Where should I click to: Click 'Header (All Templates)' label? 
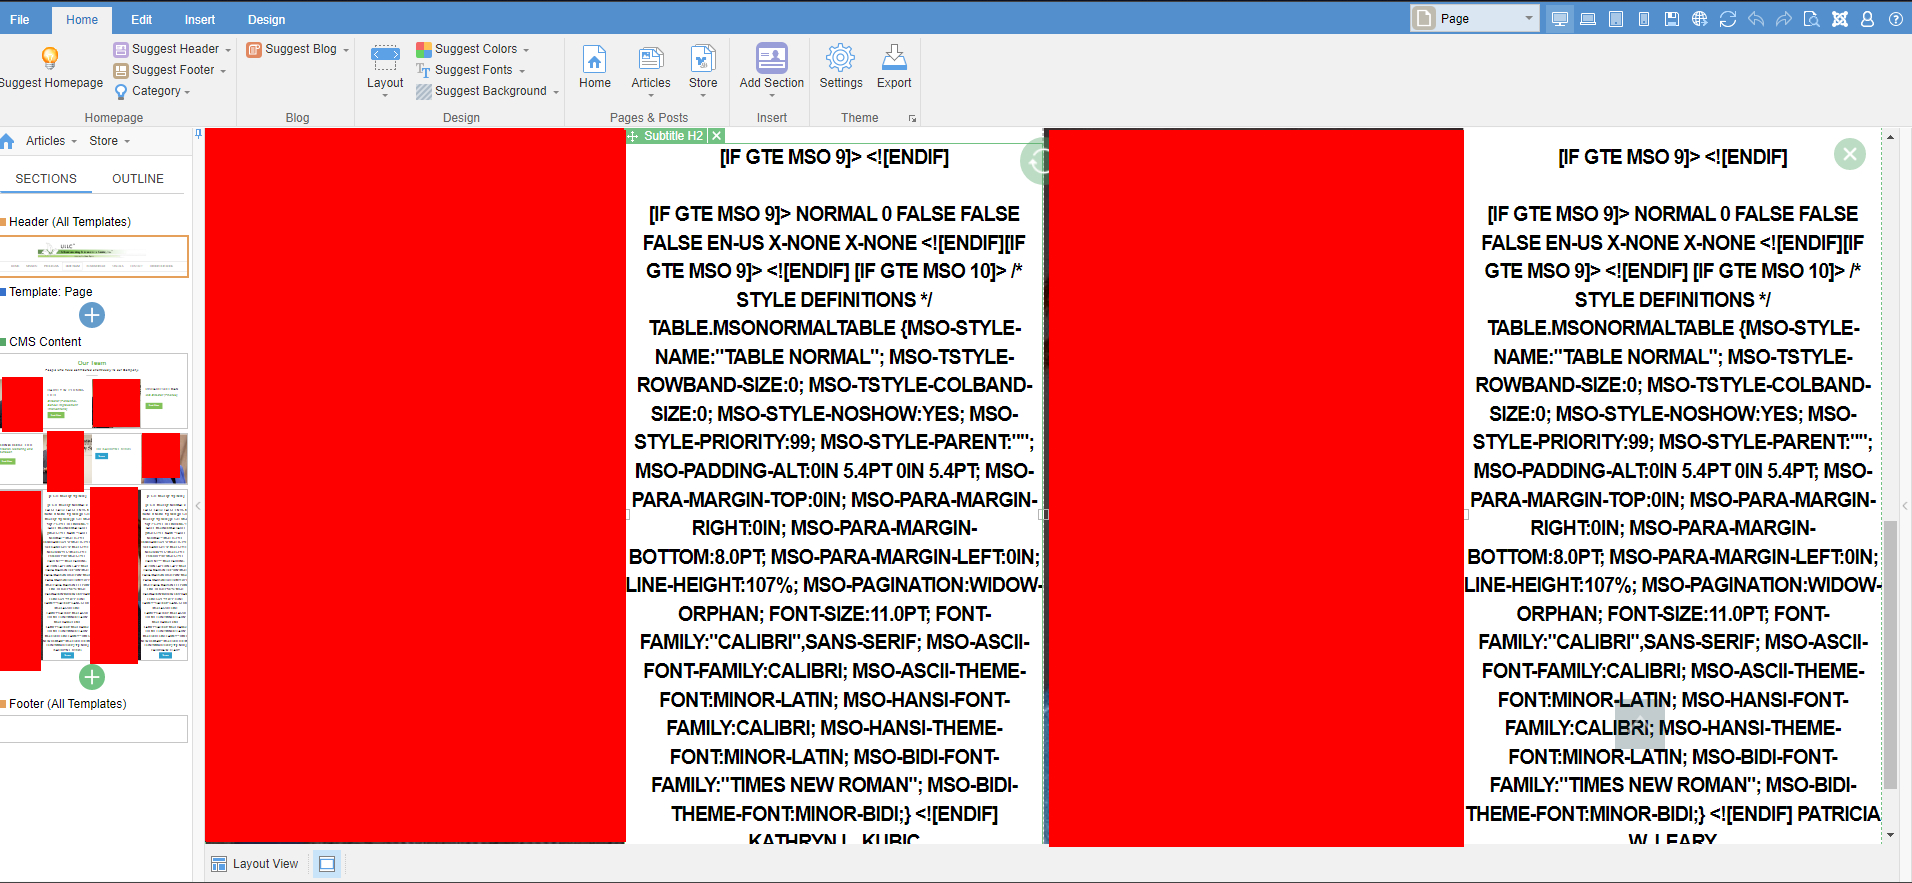[x=70, y=222]
